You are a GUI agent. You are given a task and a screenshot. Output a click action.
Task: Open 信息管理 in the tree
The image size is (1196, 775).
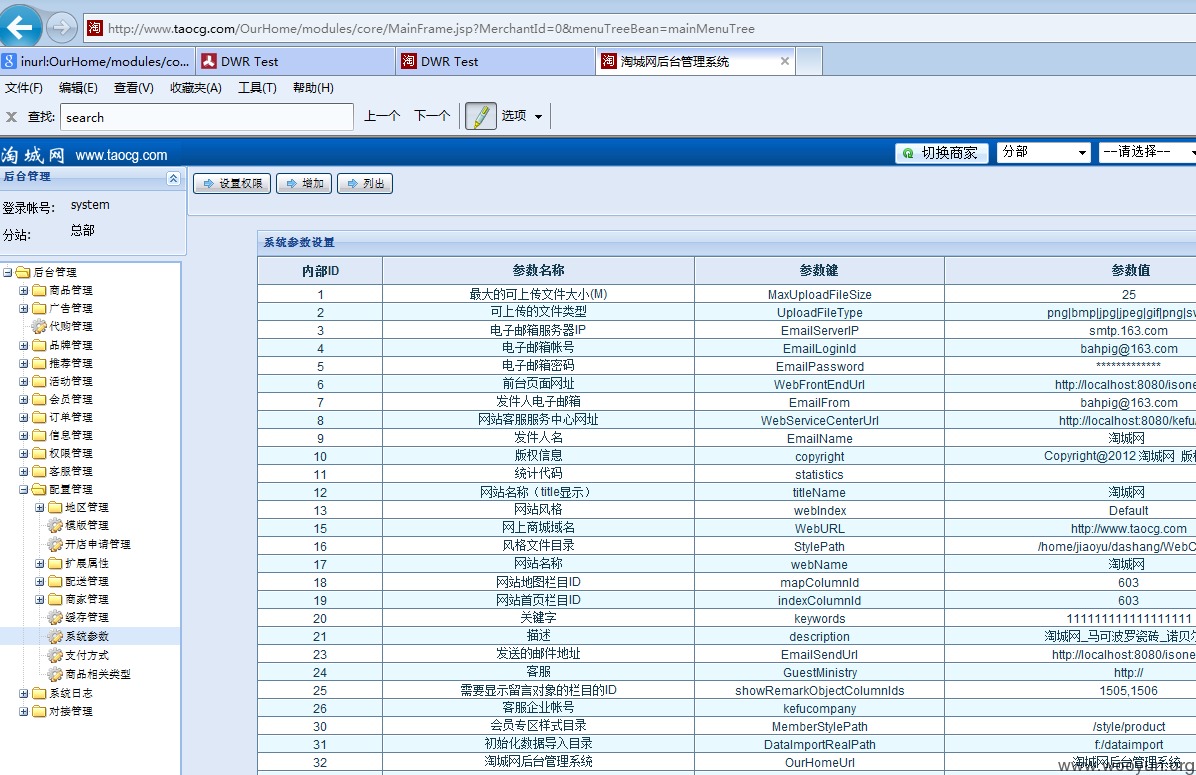tap(71, 436)
